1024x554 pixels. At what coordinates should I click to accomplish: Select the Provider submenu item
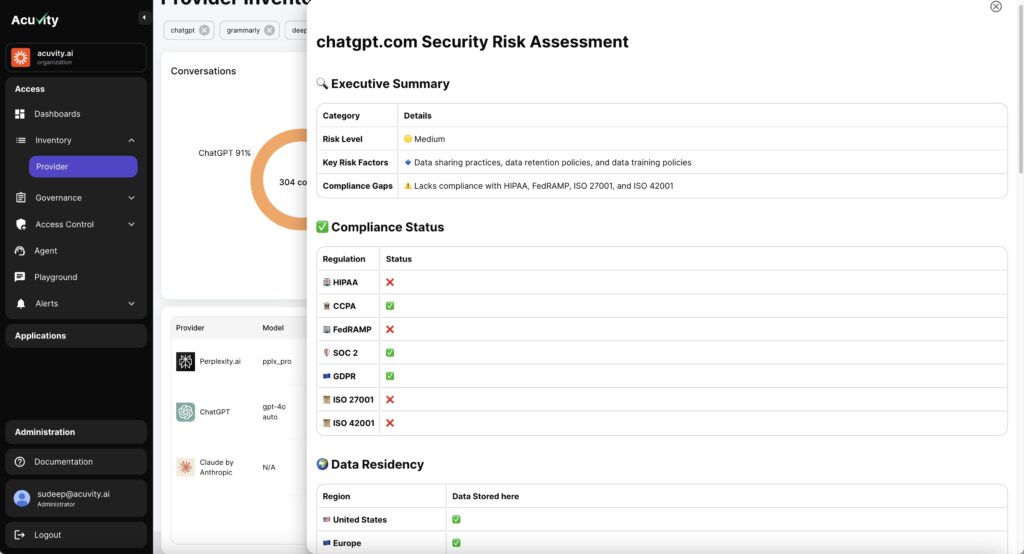(x=83, y=167)
